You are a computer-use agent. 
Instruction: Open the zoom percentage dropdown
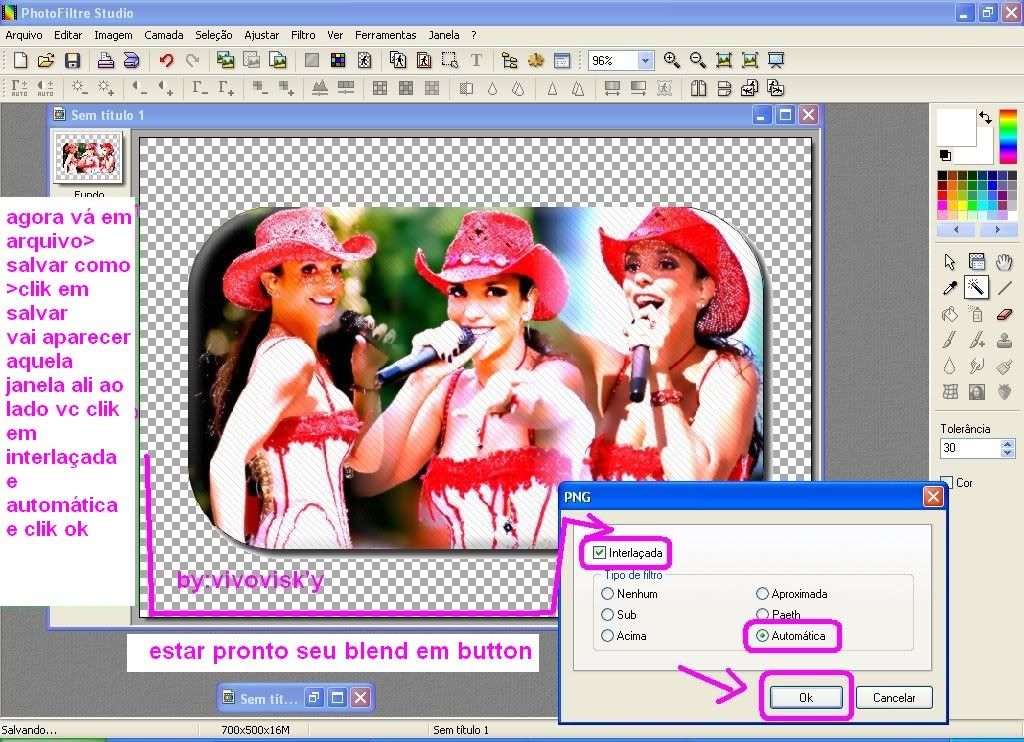pyautogui.click(x=645, y=61)
